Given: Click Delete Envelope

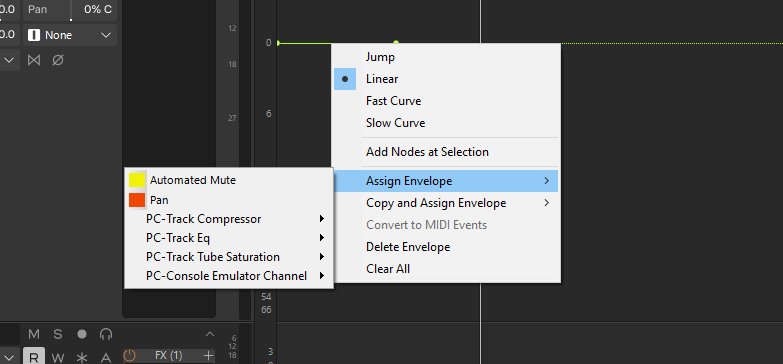Looking at the screenshot, I should tap(446, 247).
